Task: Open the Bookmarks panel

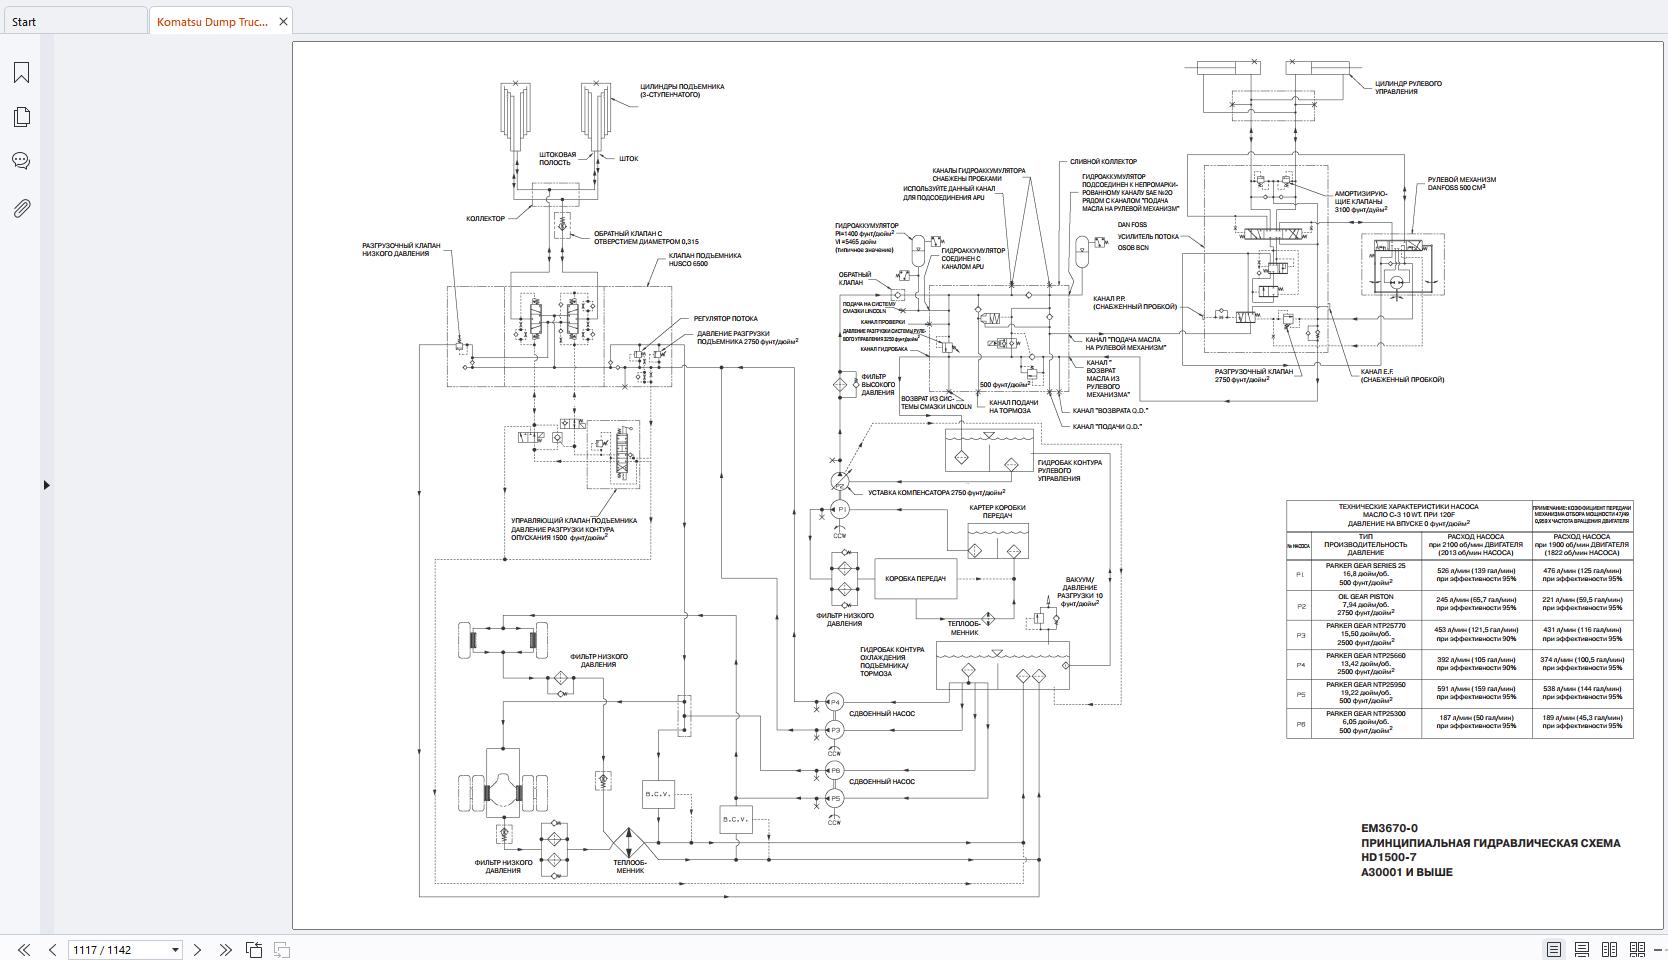Action: 21,72
